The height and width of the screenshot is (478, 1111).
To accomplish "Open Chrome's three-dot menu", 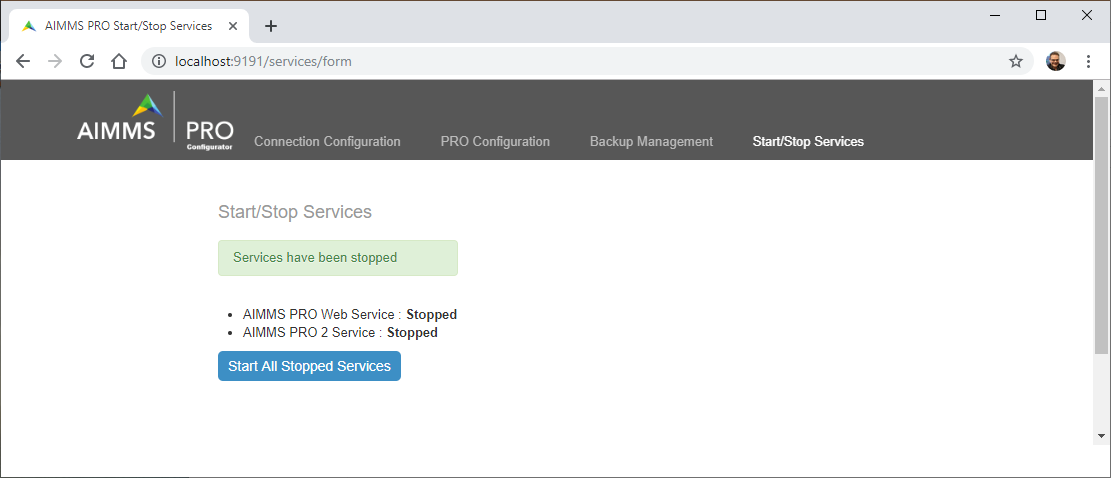I will [x=1088, y=62].
